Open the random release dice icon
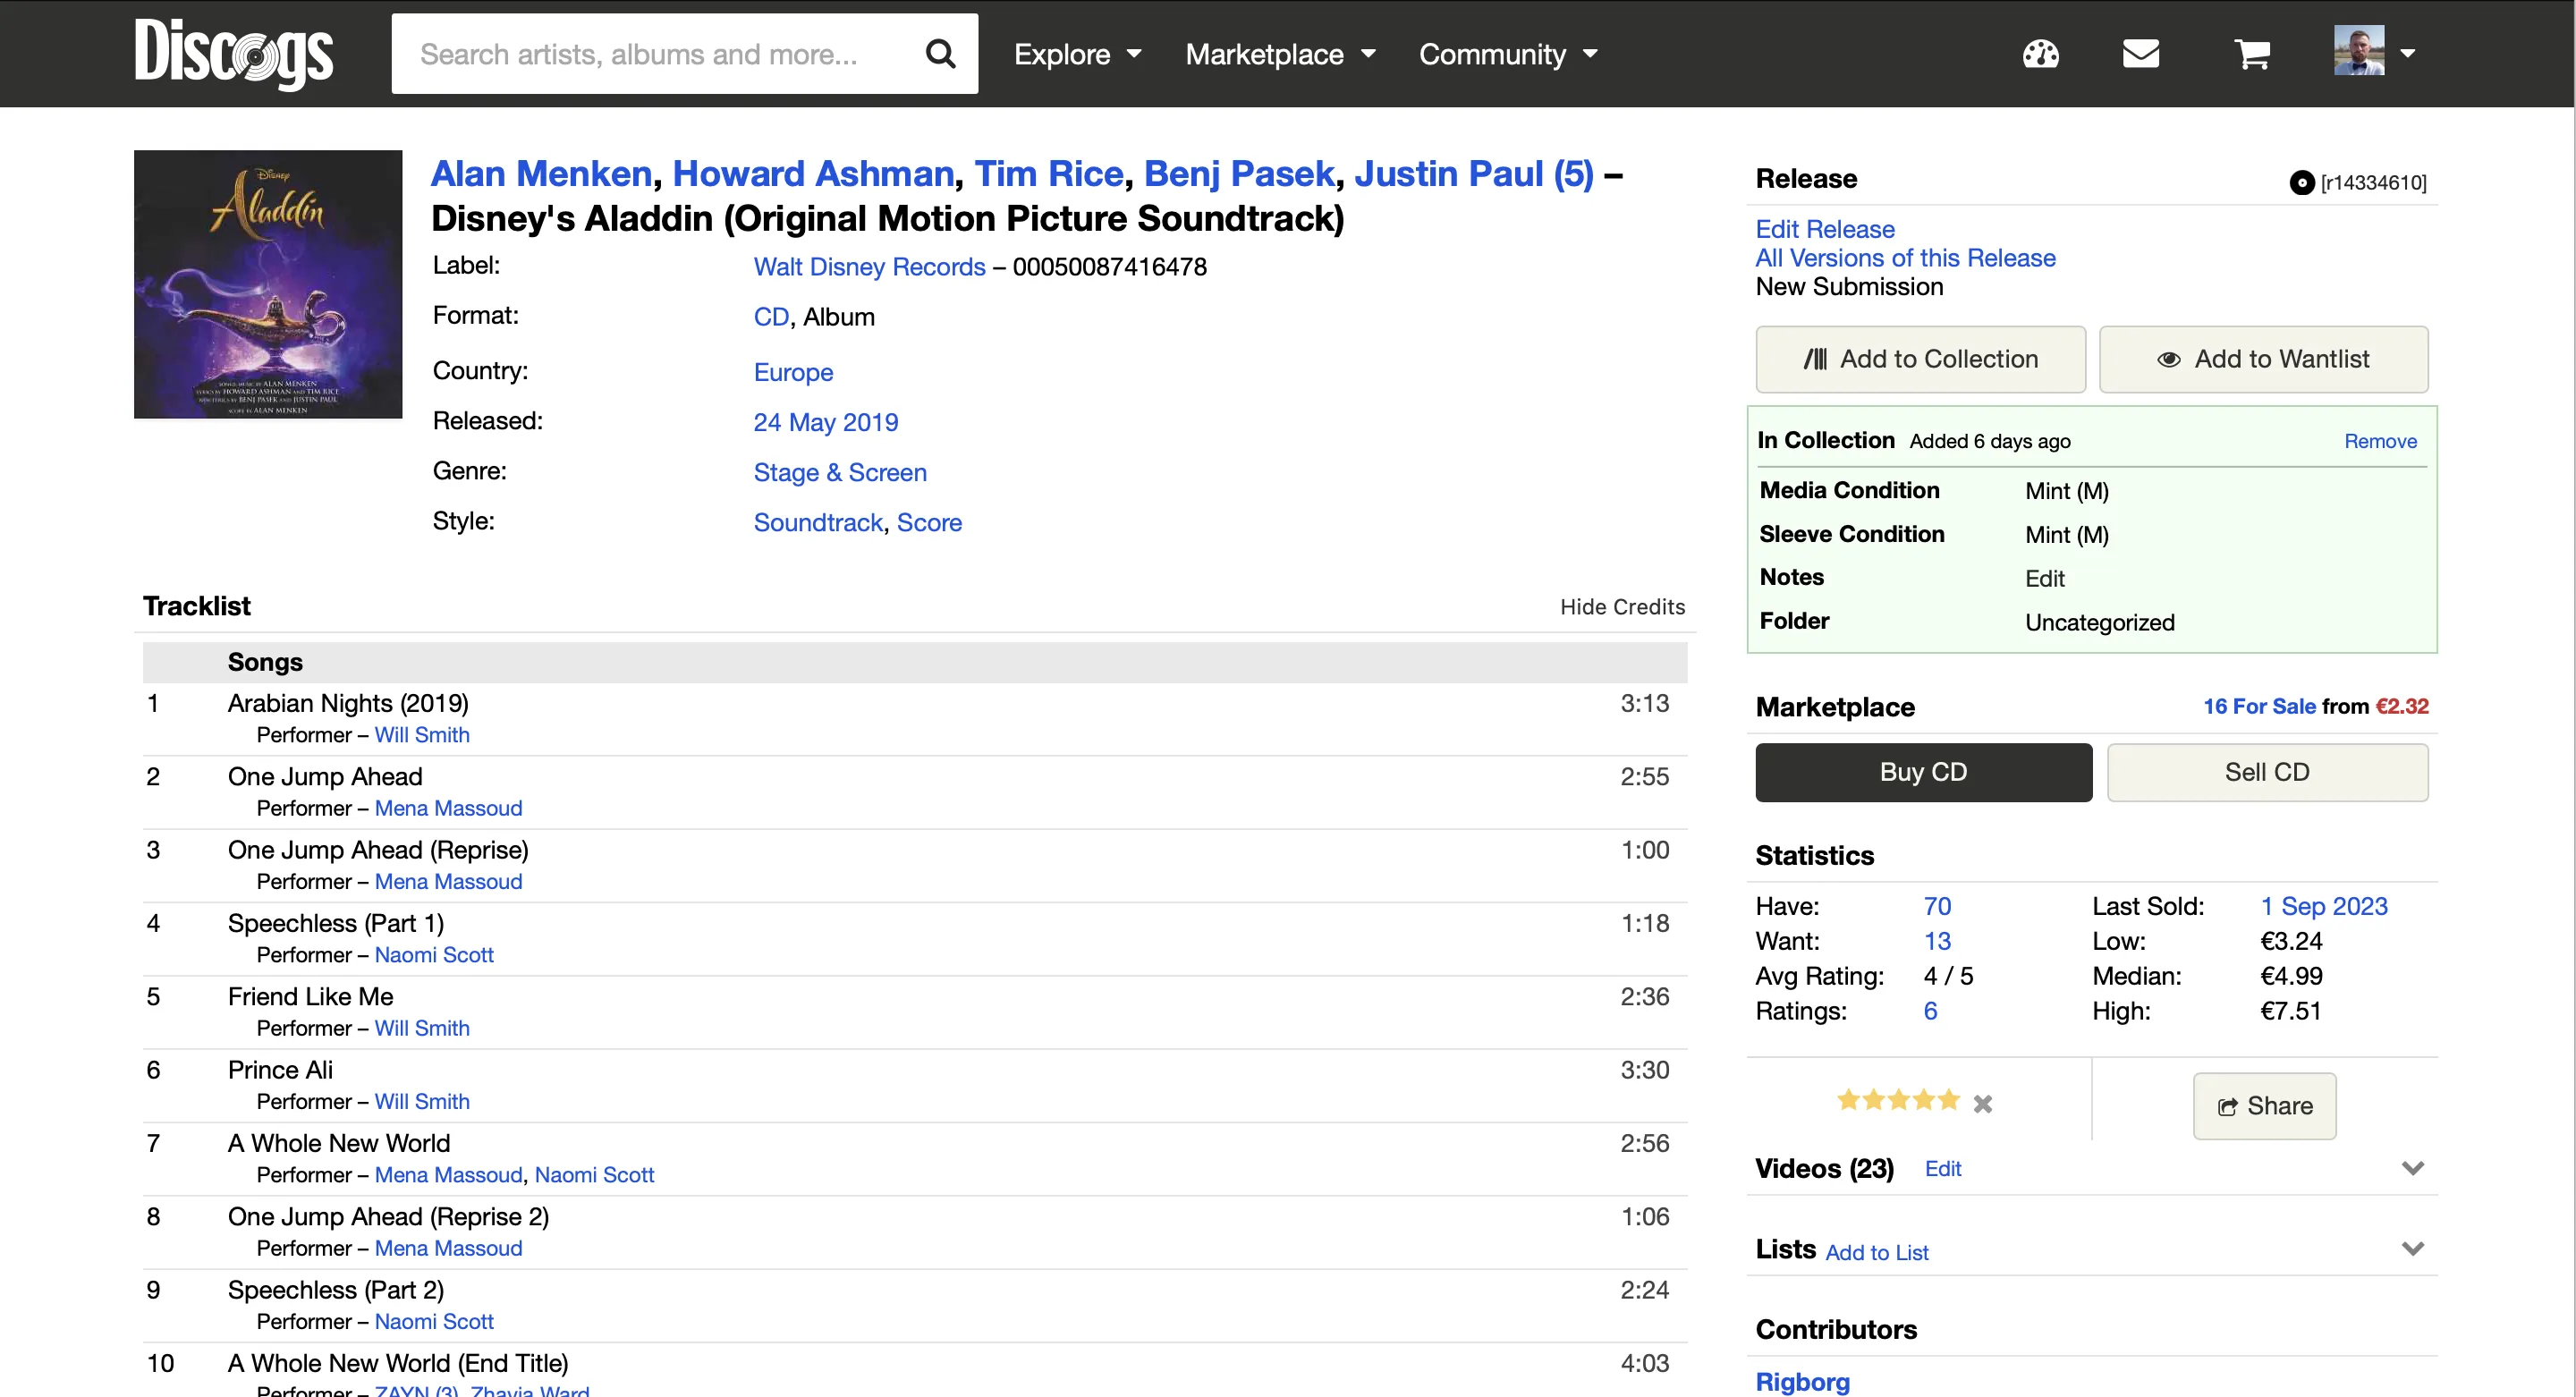The width and height of the screenshot is (2576, 1397). (2040, 55)
